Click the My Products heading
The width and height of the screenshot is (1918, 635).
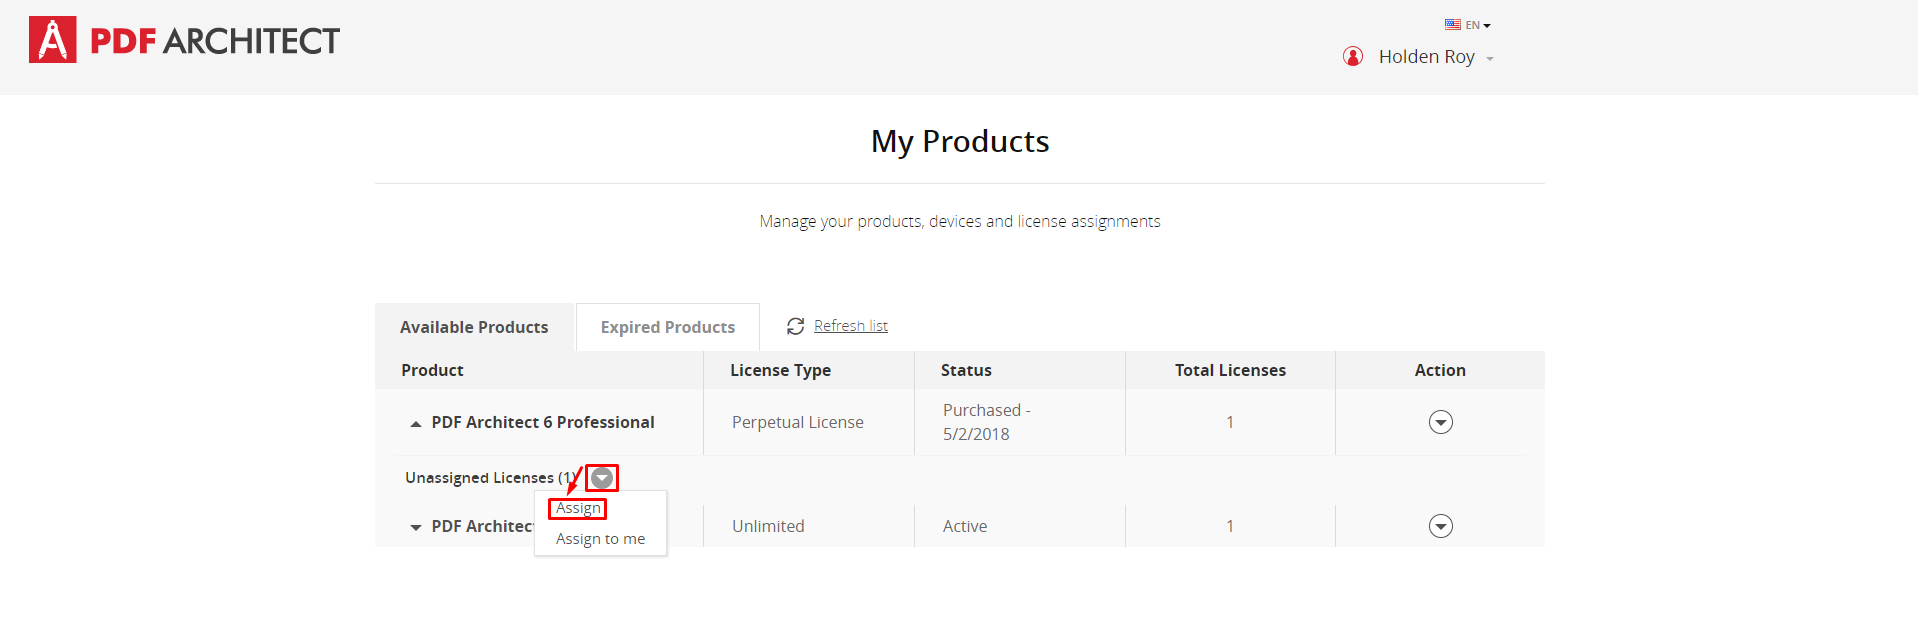960,141
